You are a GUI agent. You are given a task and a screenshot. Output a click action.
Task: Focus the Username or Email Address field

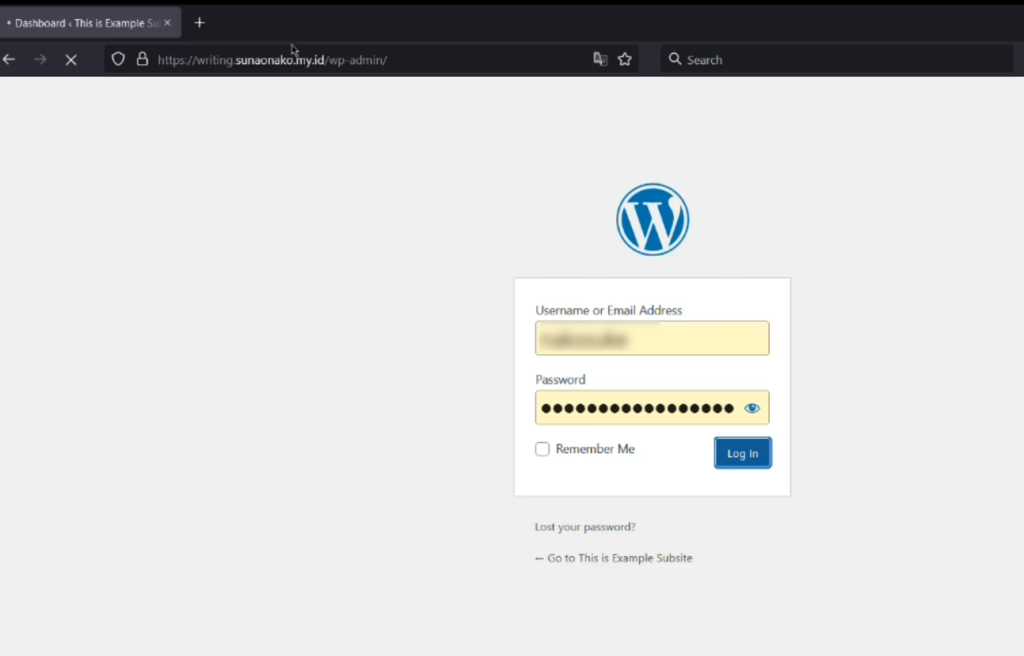click(x=651, y=338)
